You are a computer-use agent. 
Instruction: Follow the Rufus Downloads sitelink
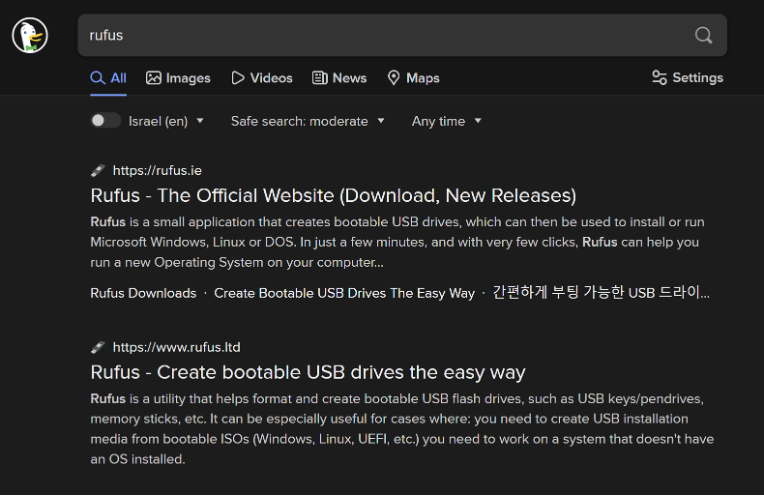tap(143, 293)
